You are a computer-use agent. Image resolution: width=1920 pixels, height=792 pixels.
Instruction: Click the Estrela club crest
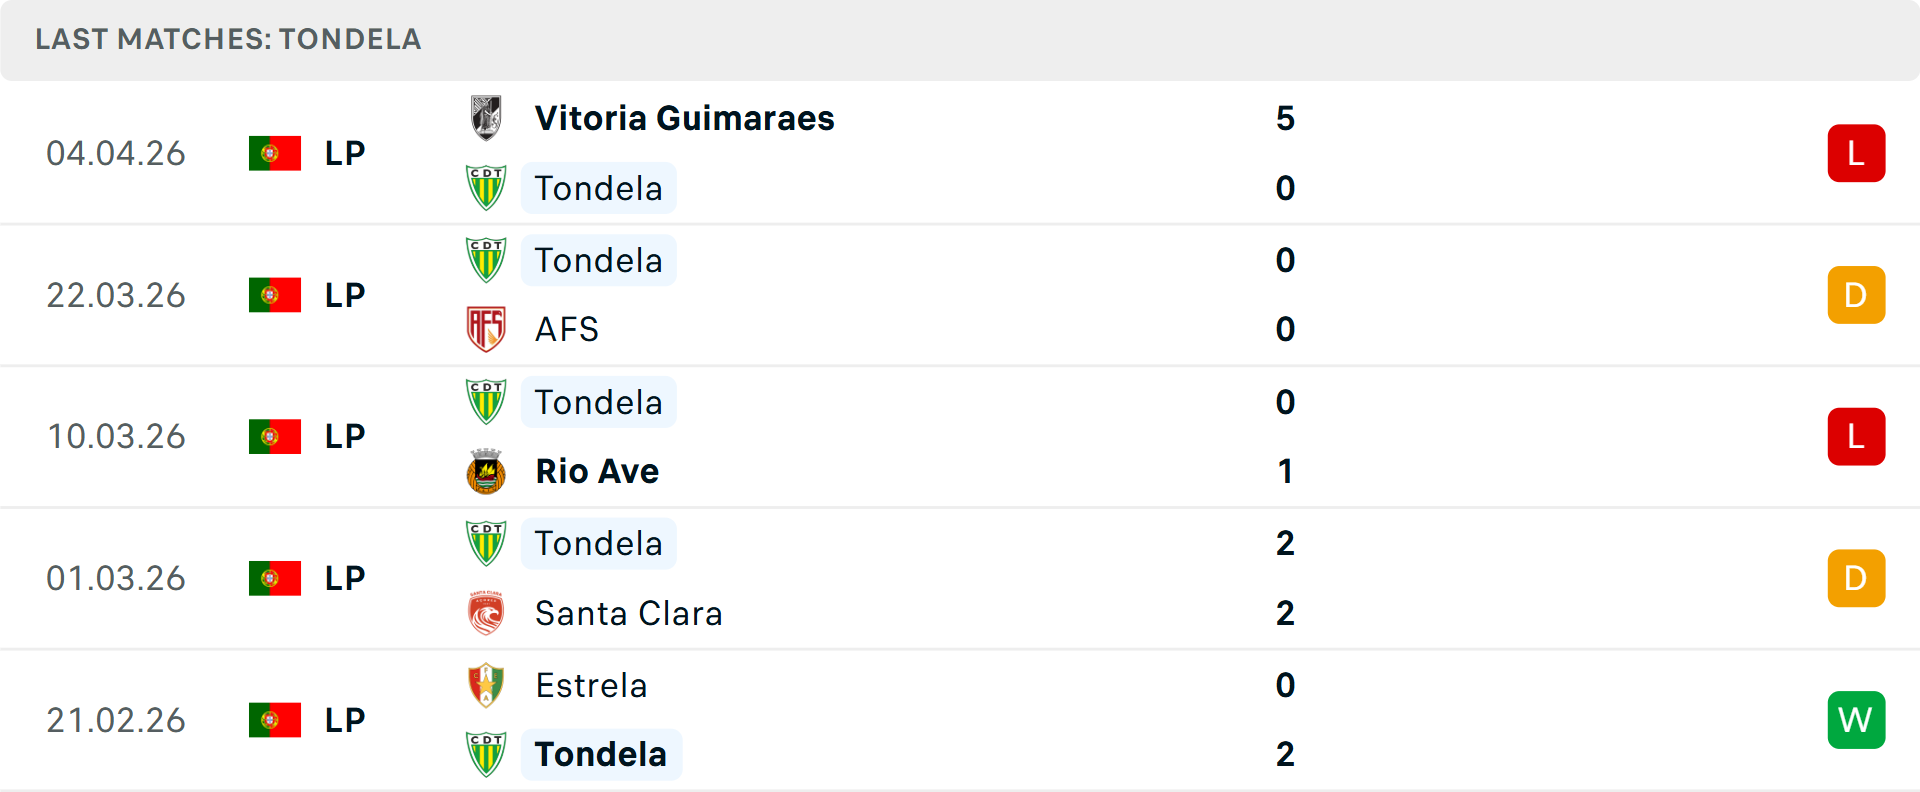pyautogui.click(x=487, y=686)
